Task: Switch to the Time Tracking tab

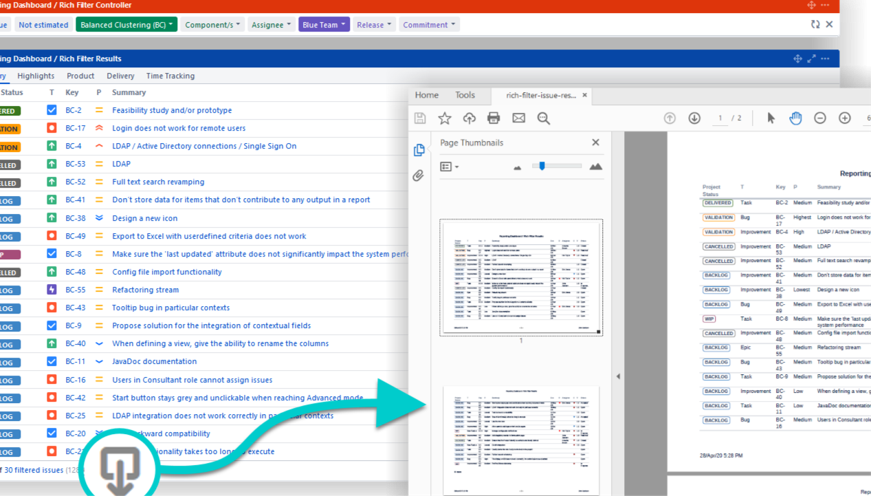Action: (170, 76)
